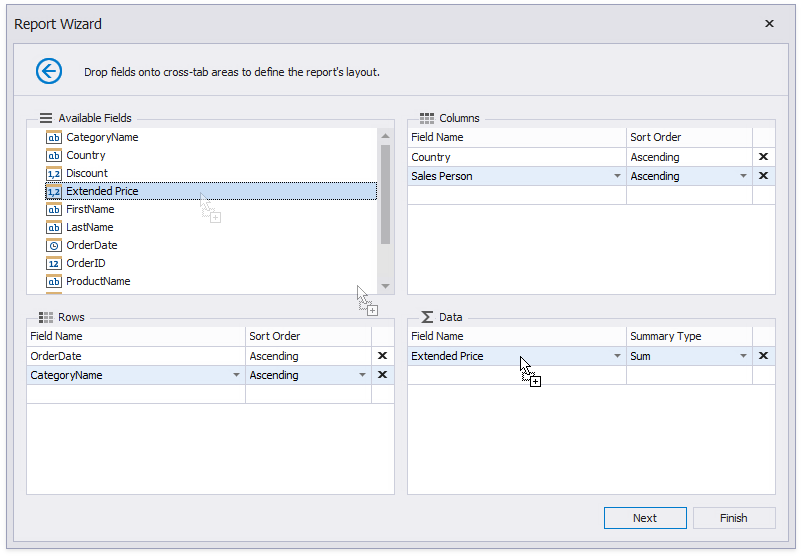Open the Sum summary type dropdown

point(743,357)
